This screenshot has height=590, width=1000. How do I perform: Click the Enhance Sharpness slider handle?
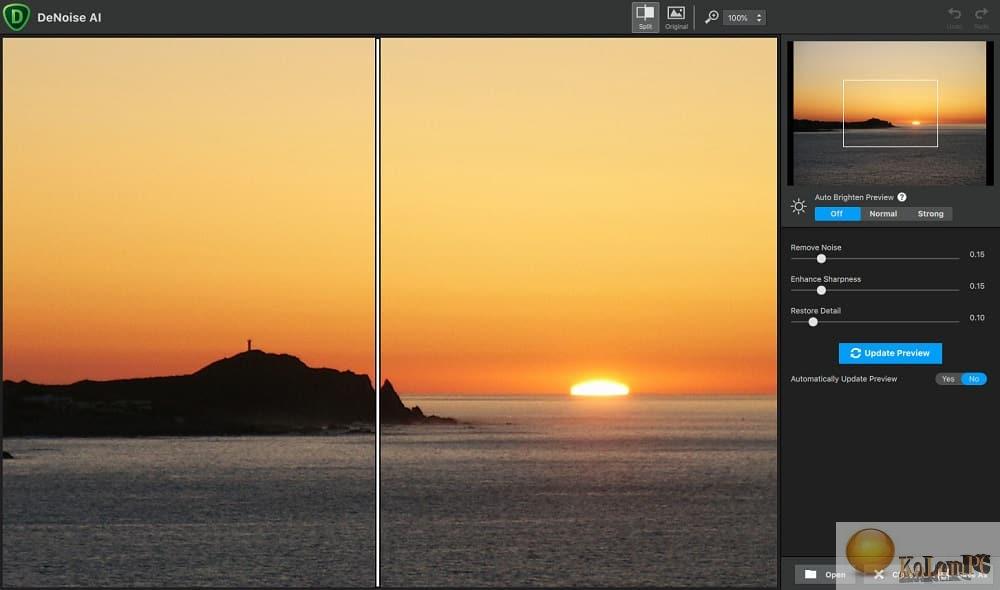(821, 290)
